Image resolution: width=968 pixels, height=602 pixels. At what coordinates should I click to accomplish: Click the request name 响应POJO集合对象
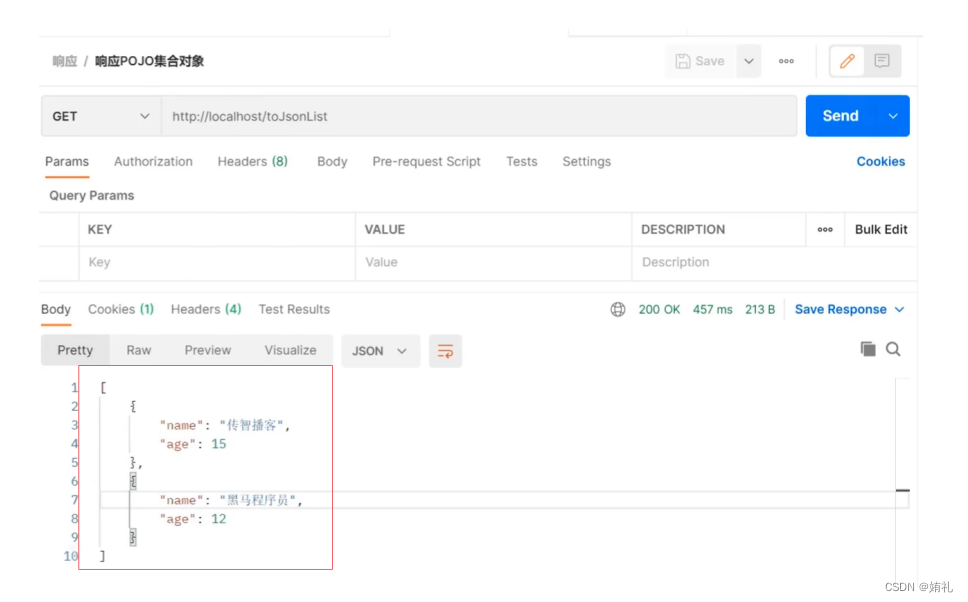149,61
